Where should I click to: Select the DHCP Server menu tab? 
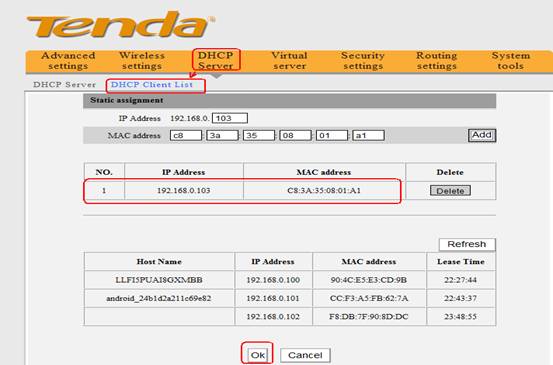click(x=215, y=60)
